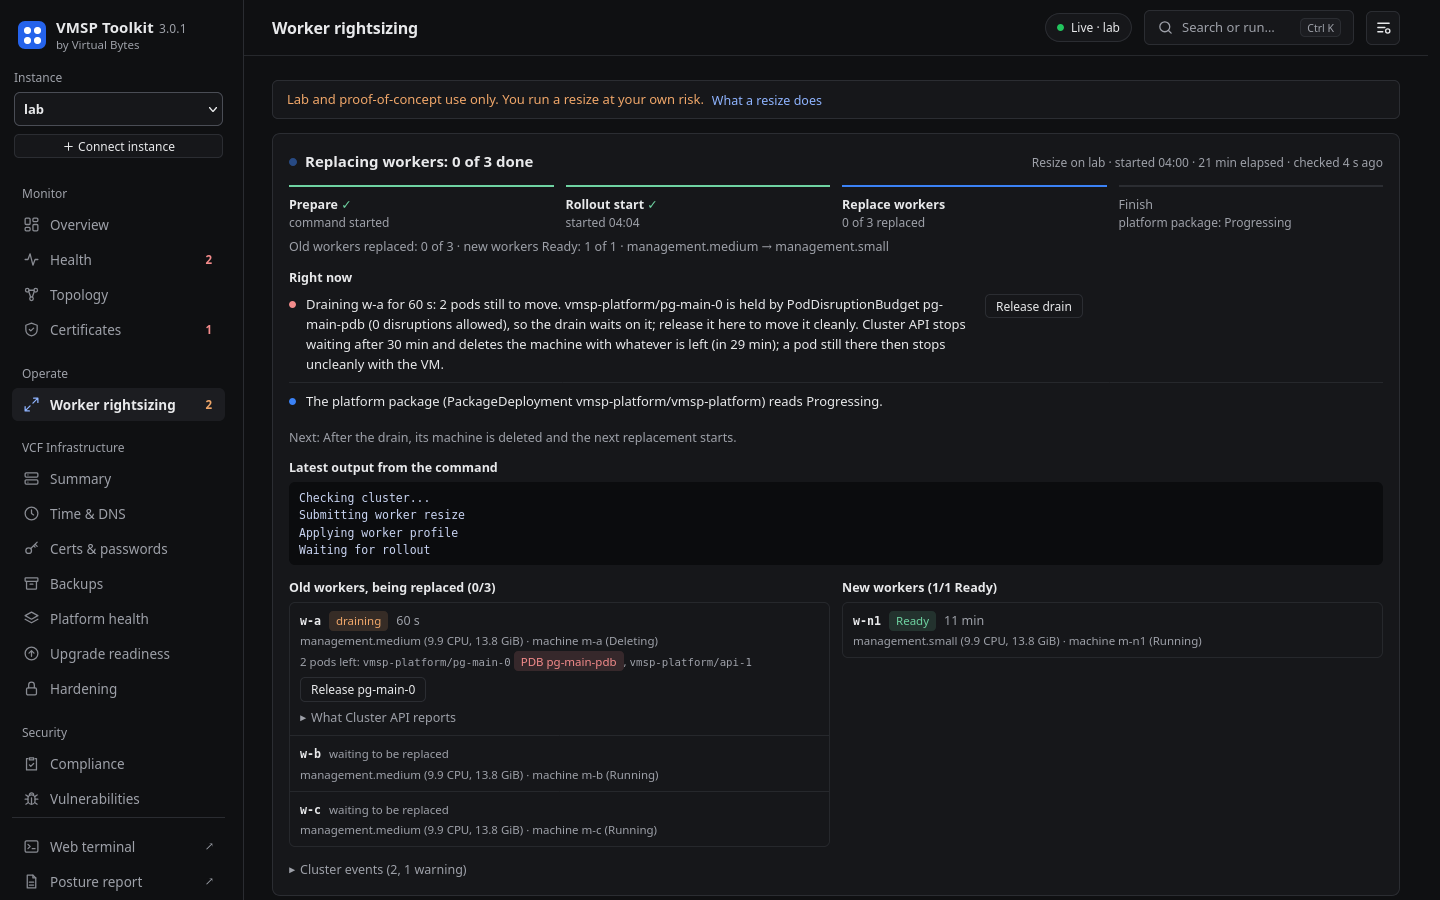Click the PDB pg-main-pdb badge
Image resolution: width=1440 pixels, height=900 pixels.
pyautogui.click(x=569, y=662)
